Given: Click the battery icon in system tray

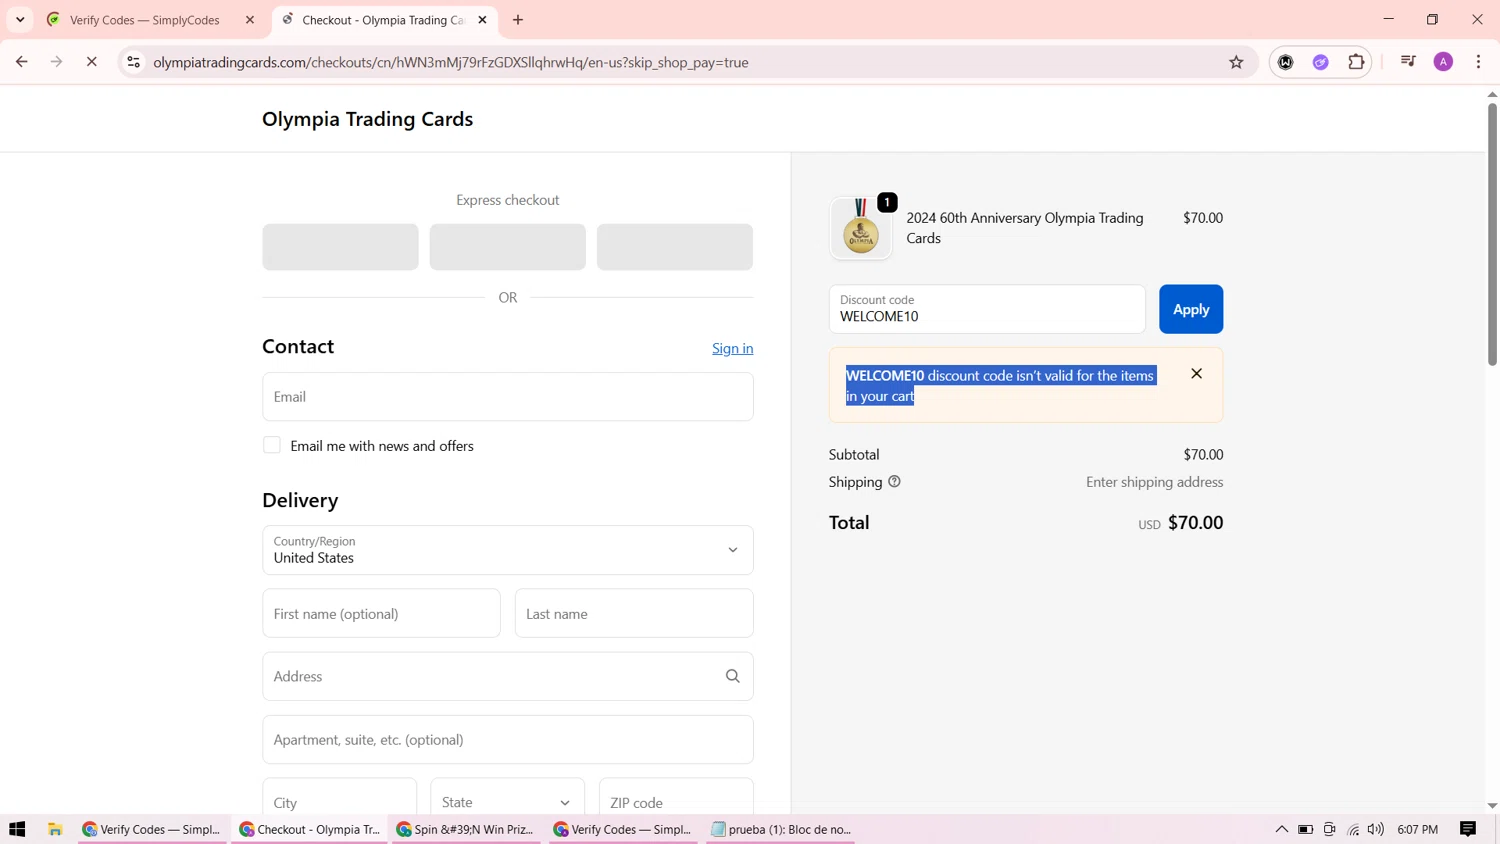Looking at the screenshot, I should tap(1305, 829).
